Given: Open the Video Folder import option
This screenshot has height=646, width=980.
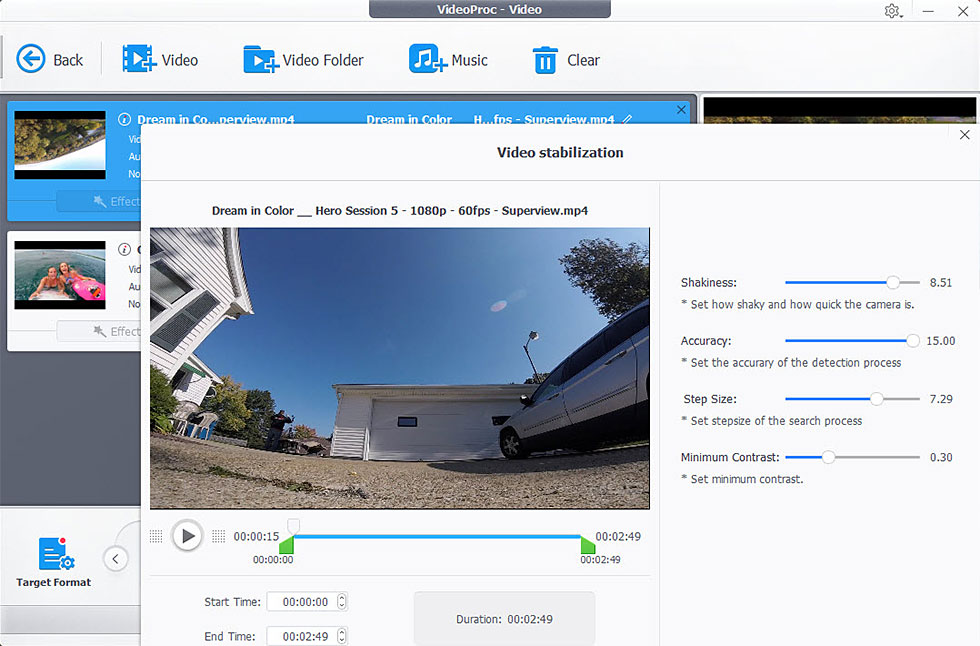Looking at the screenshot, I should (x=260, y=59).
